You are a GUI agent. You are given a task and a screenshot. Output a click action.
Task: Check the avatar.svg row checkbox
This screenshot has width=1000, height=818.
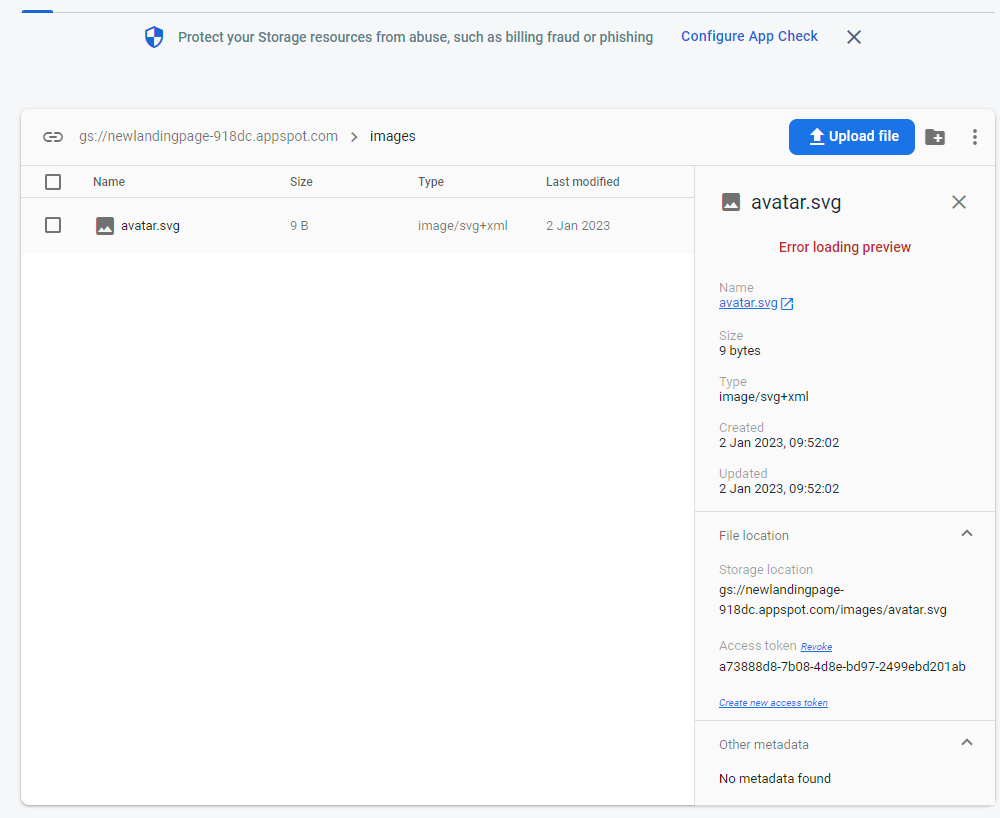click(53, 225)
